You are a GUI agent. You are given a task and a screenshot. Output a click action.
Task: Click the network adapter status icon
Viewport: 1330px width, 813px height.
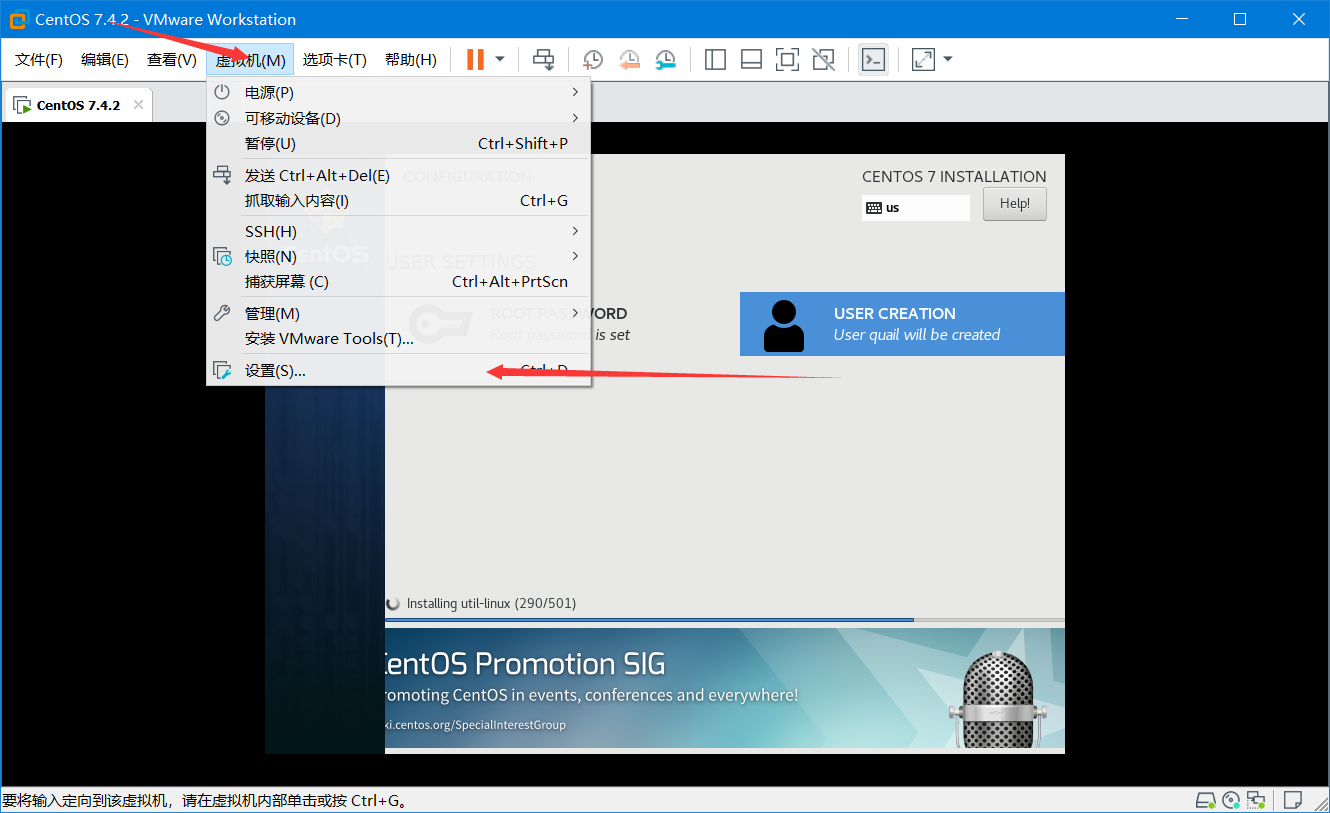(x=1256, y=800)
